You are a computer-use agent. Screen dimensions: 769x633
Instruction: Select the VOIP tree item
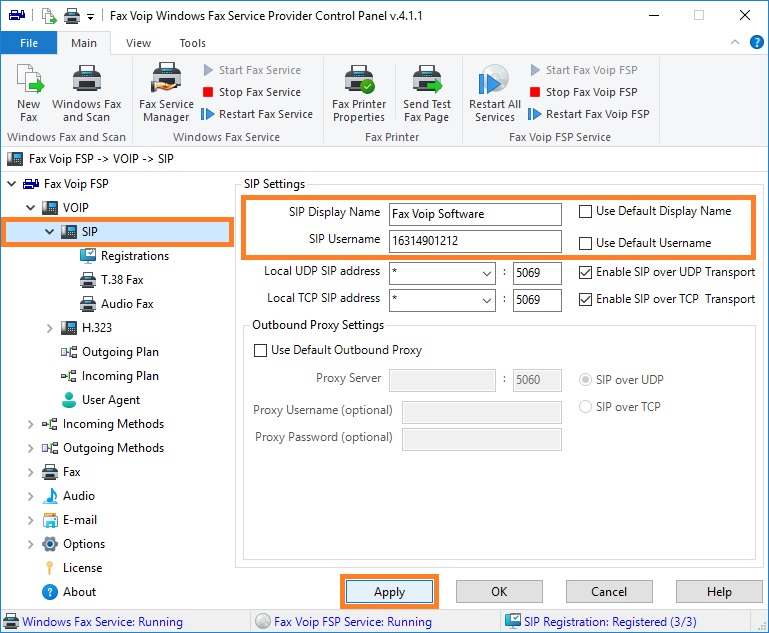[x=75, y=208]
